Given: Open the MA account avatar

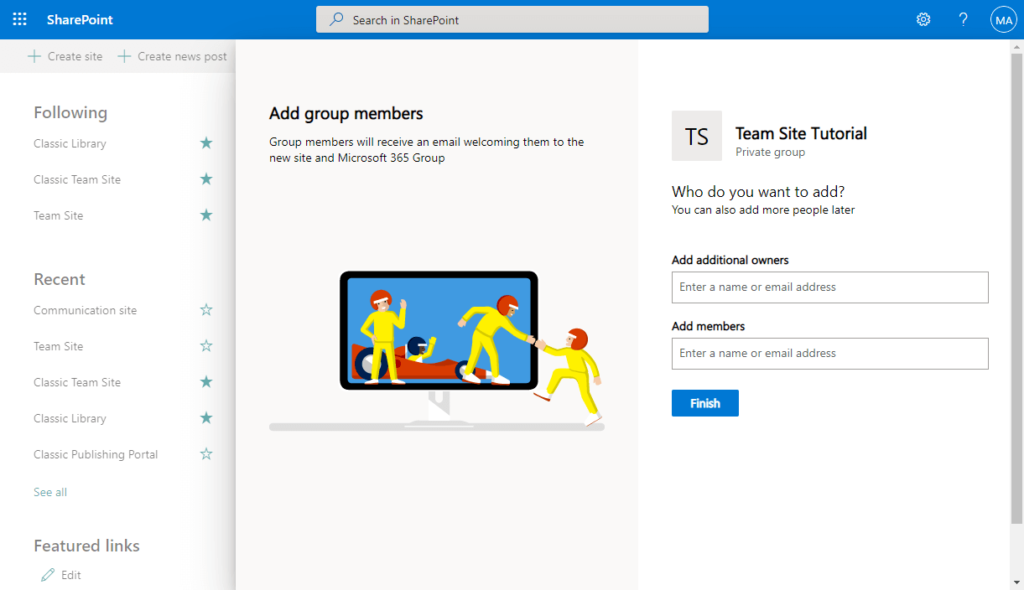Looking at the screenshot, I should pos(1004,20).
